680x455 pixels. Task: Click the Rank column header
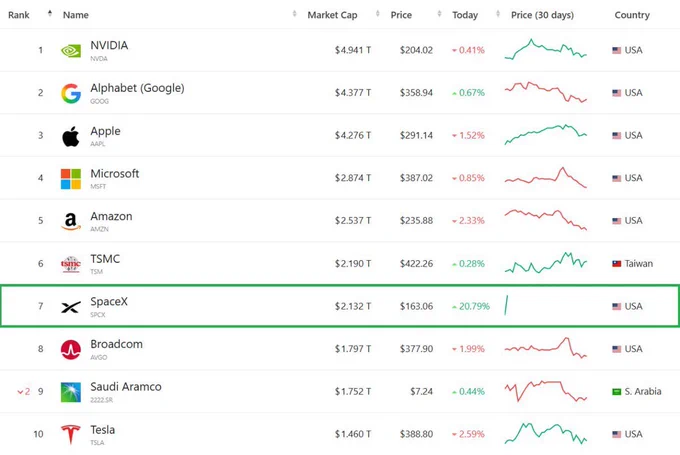coord(19,15)
